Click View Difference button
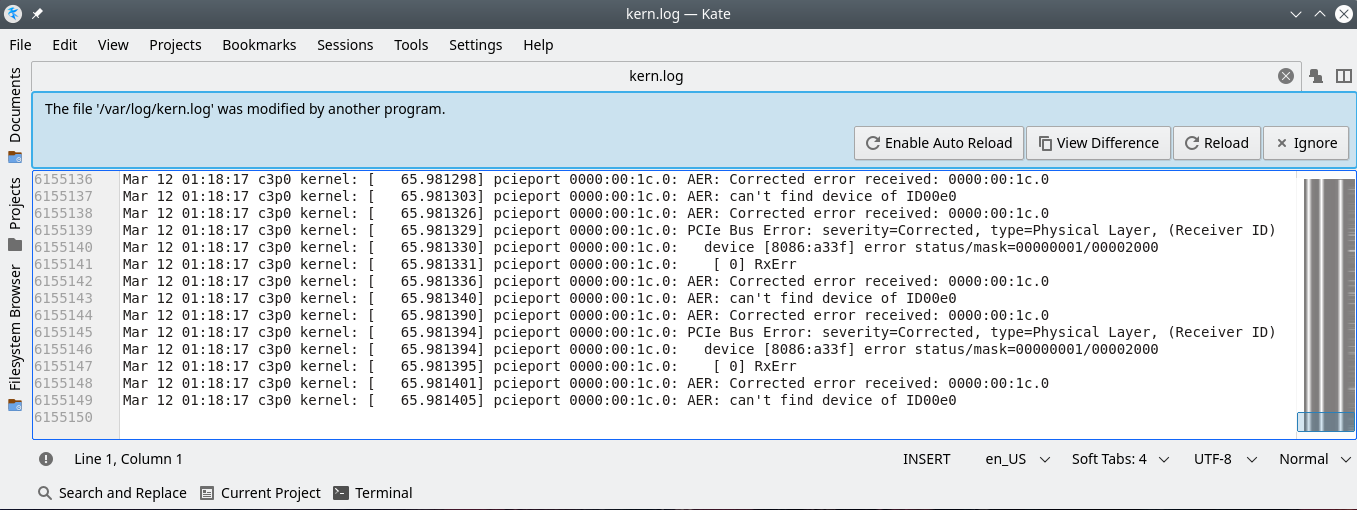Image resolution: width=1357 pixels, height=510 pixels. [x=1098, y=143]
